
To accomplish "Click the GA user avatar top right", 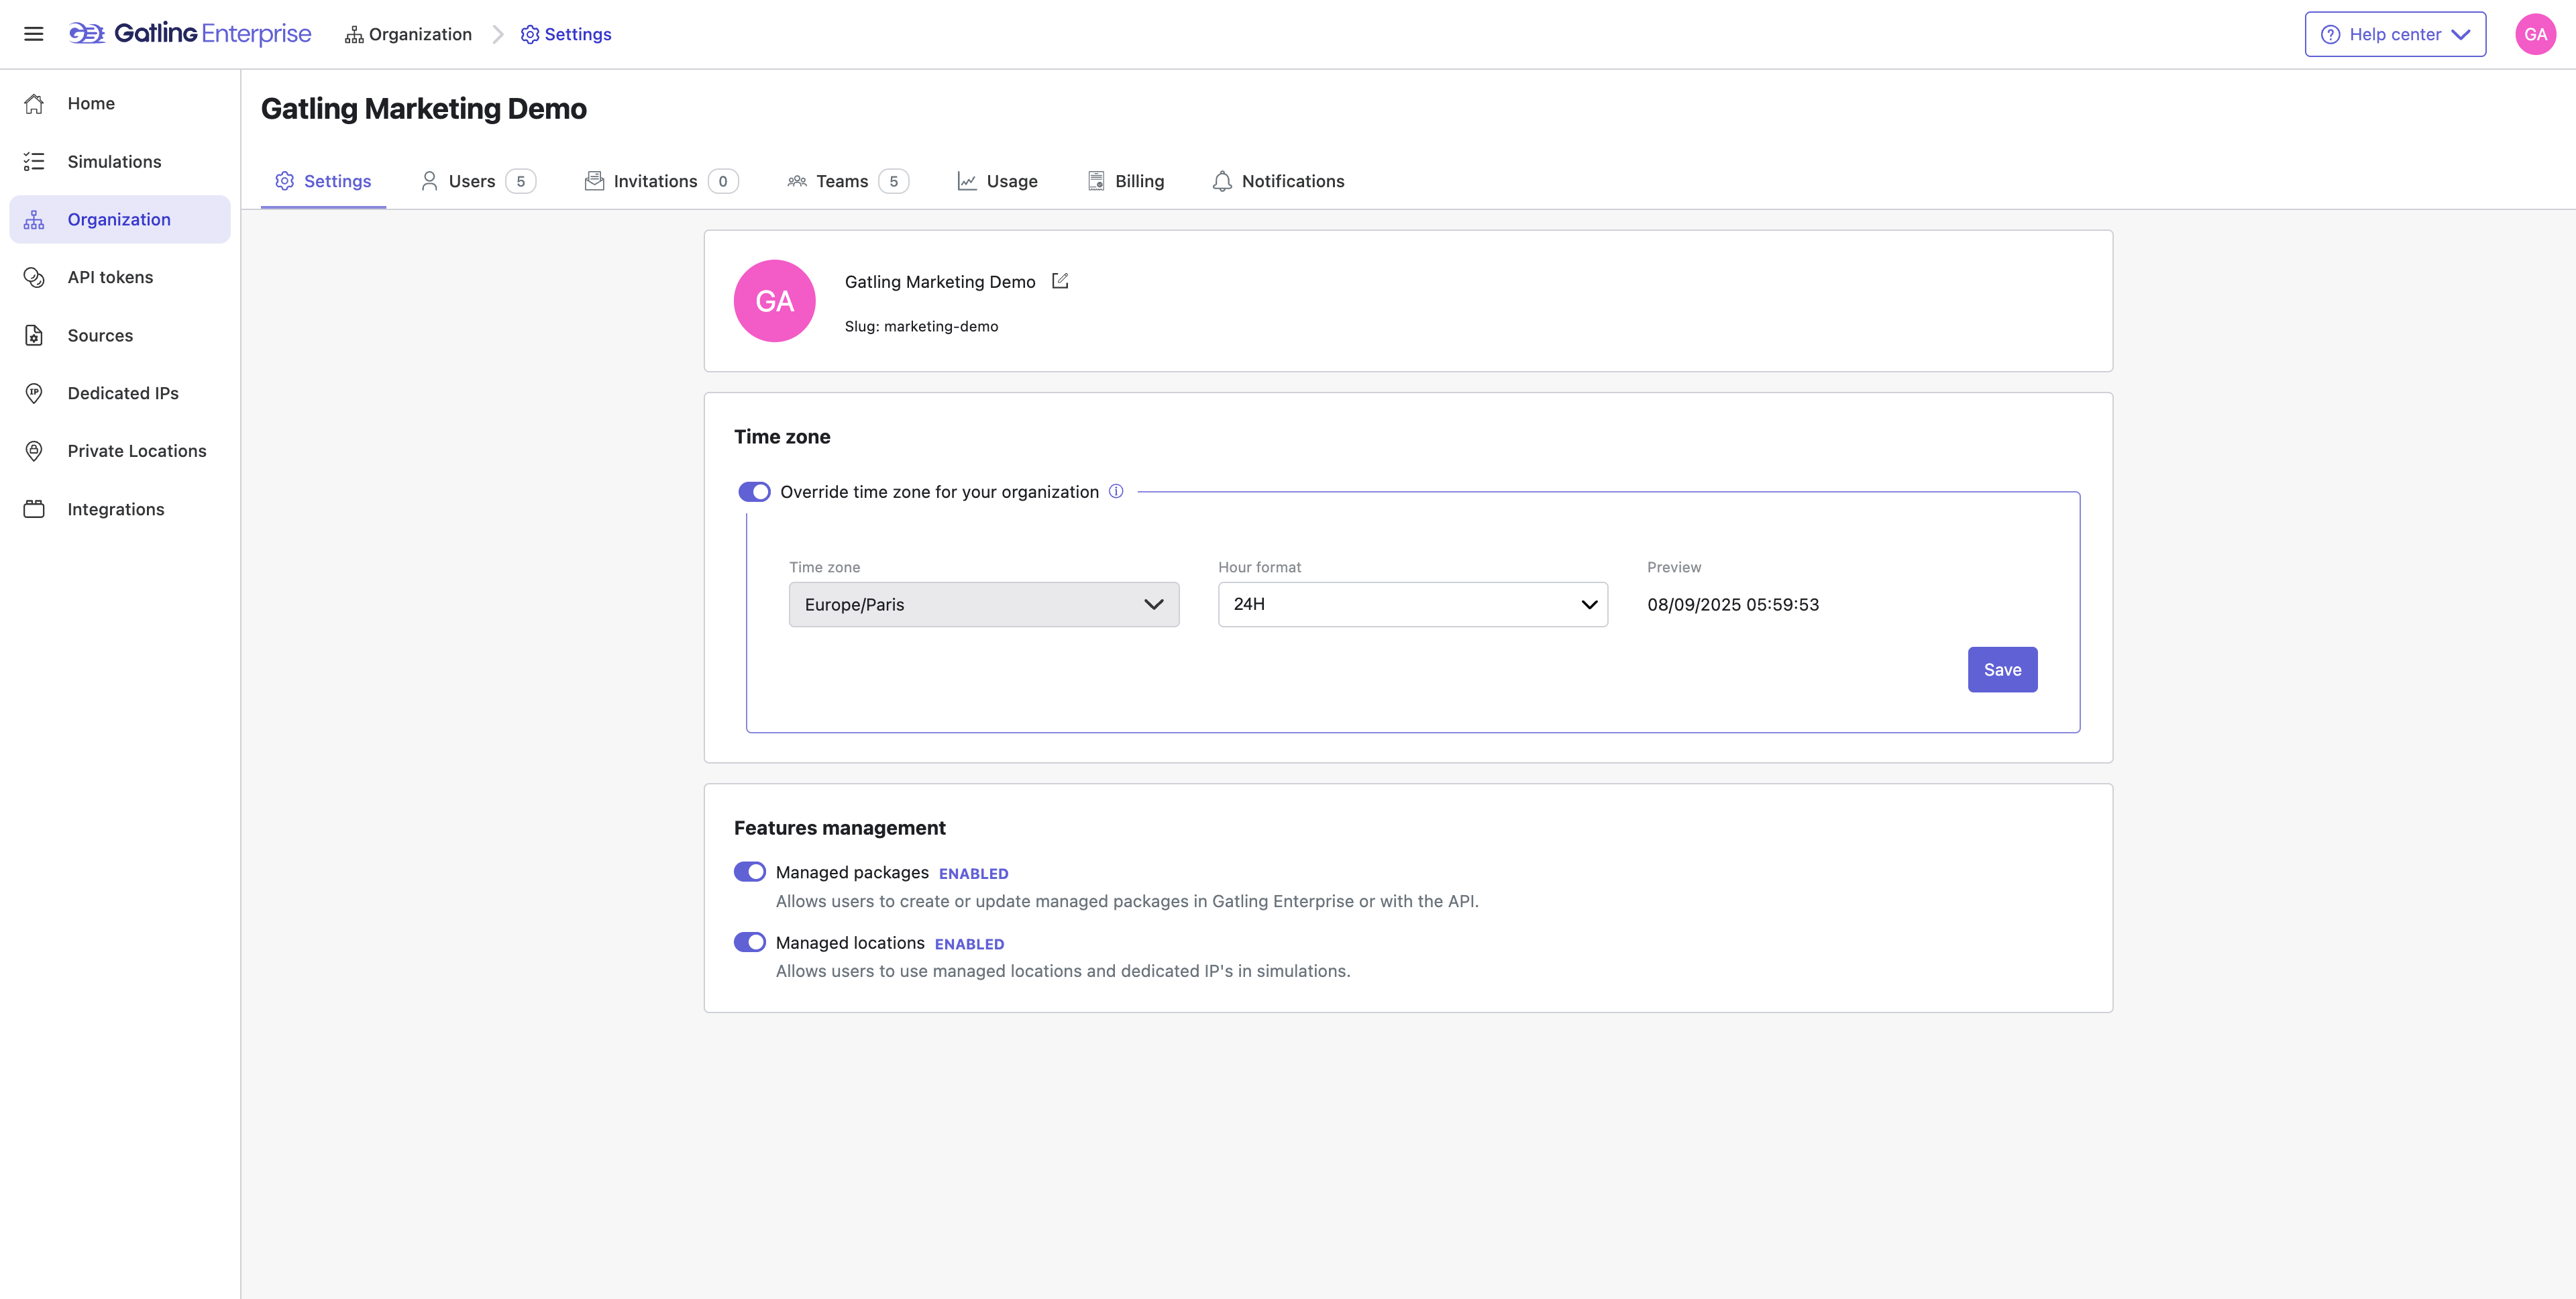I will 2535,34.
